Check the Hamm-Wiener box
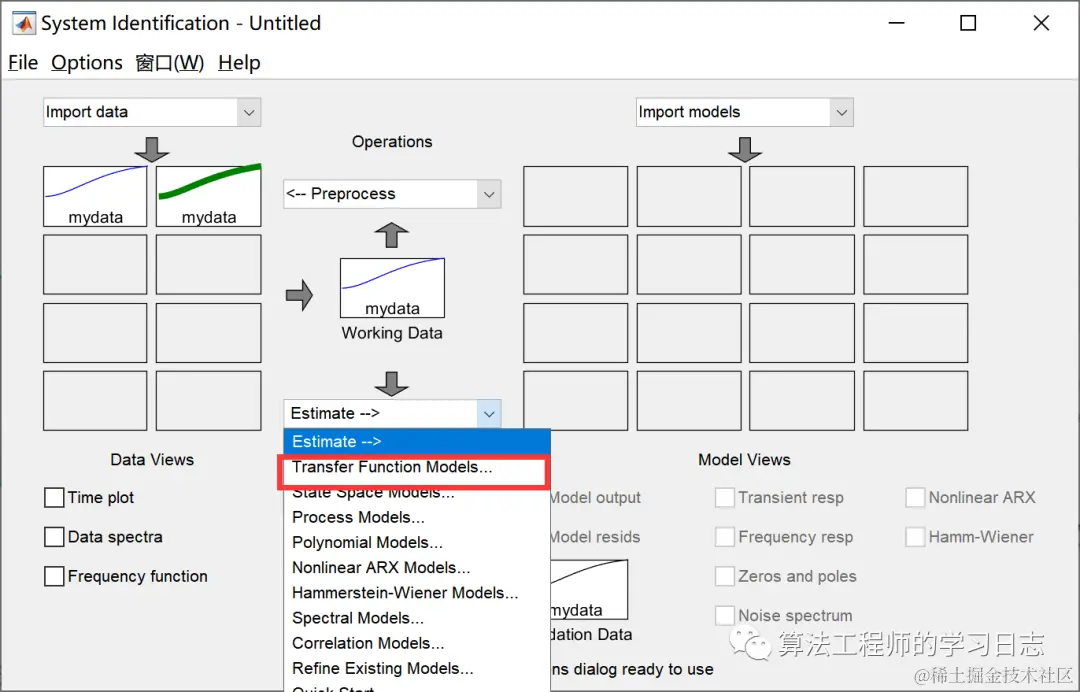This screenshot has width=1080, height=692. click(x=915, y=536)
